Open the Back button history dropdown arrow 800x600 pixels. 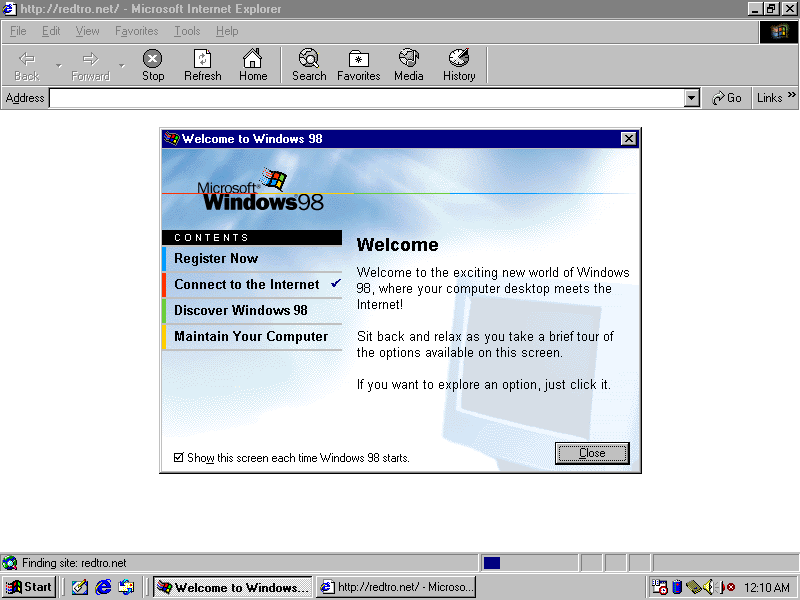59,66
